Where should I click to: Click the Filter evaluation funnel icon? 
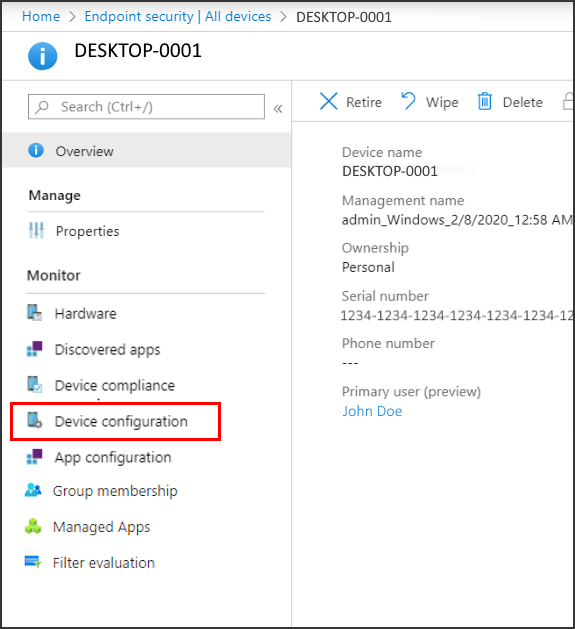33,562
